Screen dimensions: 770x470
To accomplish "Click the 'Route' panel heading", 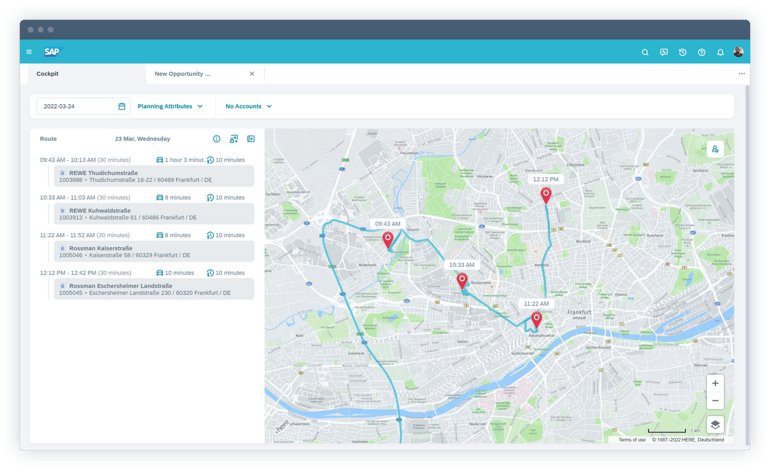I will [48, 139].
